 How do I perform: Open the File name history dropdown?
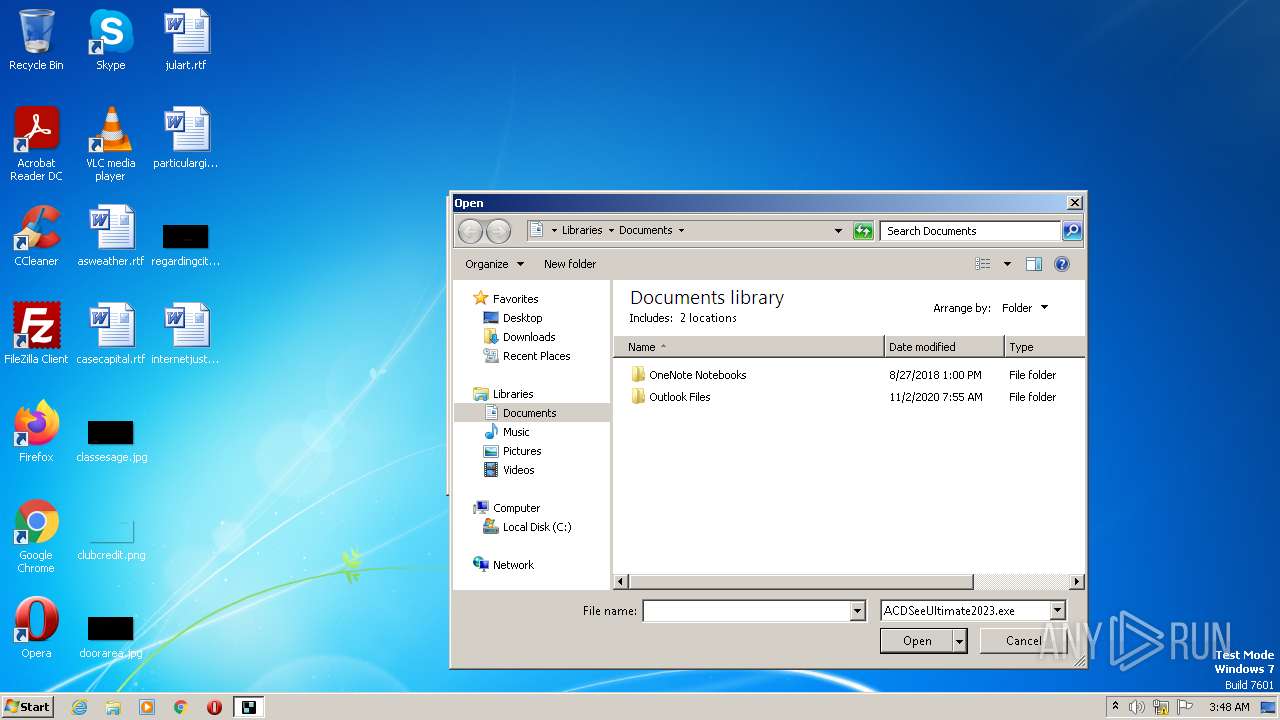click(857, 611)
